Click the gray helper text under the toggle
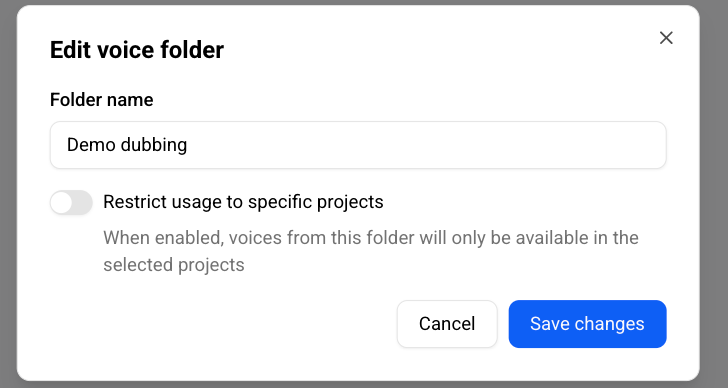The image size is (728, 388). 370,251
